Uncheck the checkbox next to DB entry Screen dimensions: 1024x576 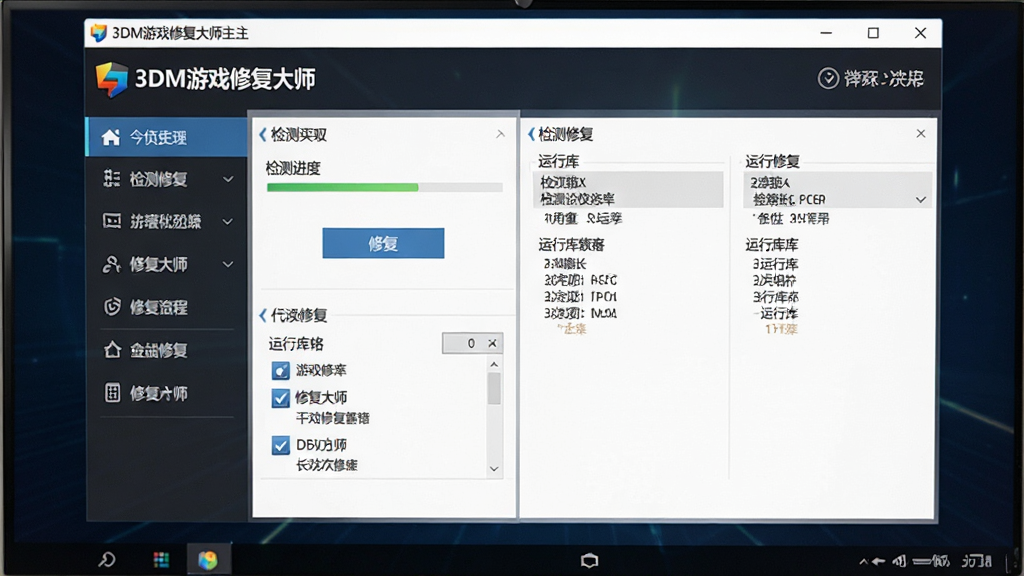(x=281, y=445)
